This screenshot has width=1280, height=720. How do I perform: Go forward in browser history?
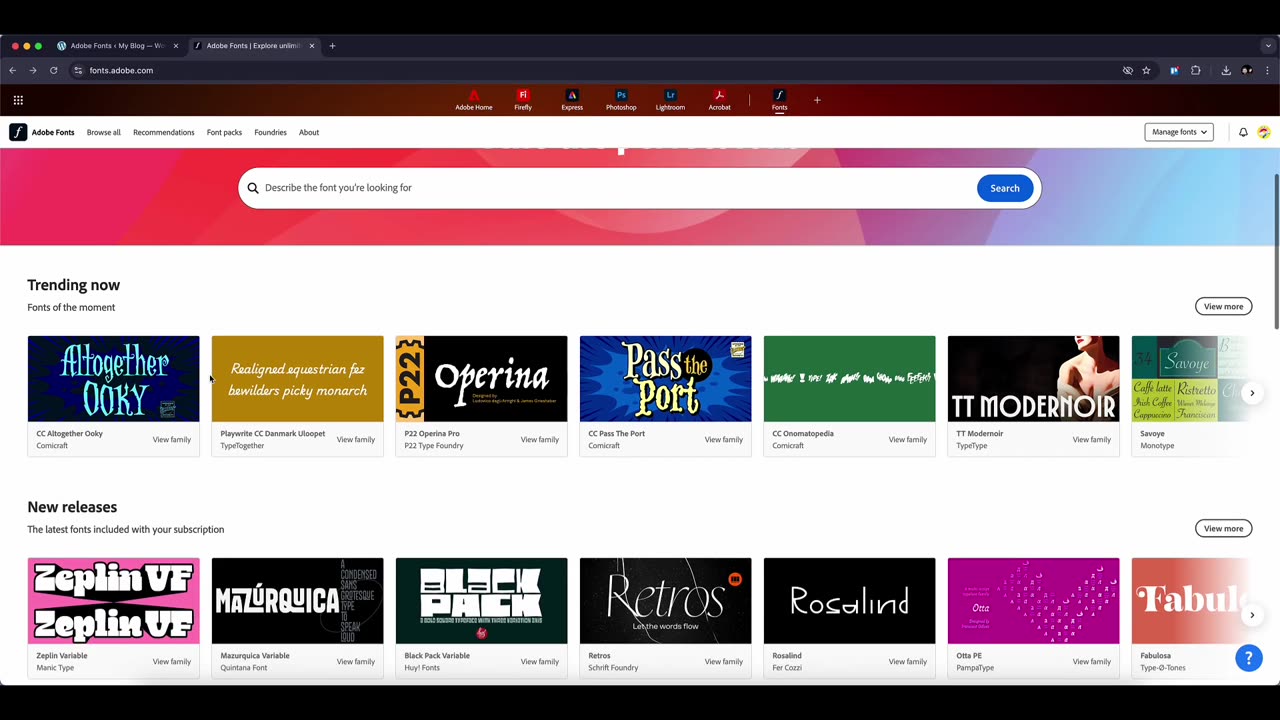33,70
